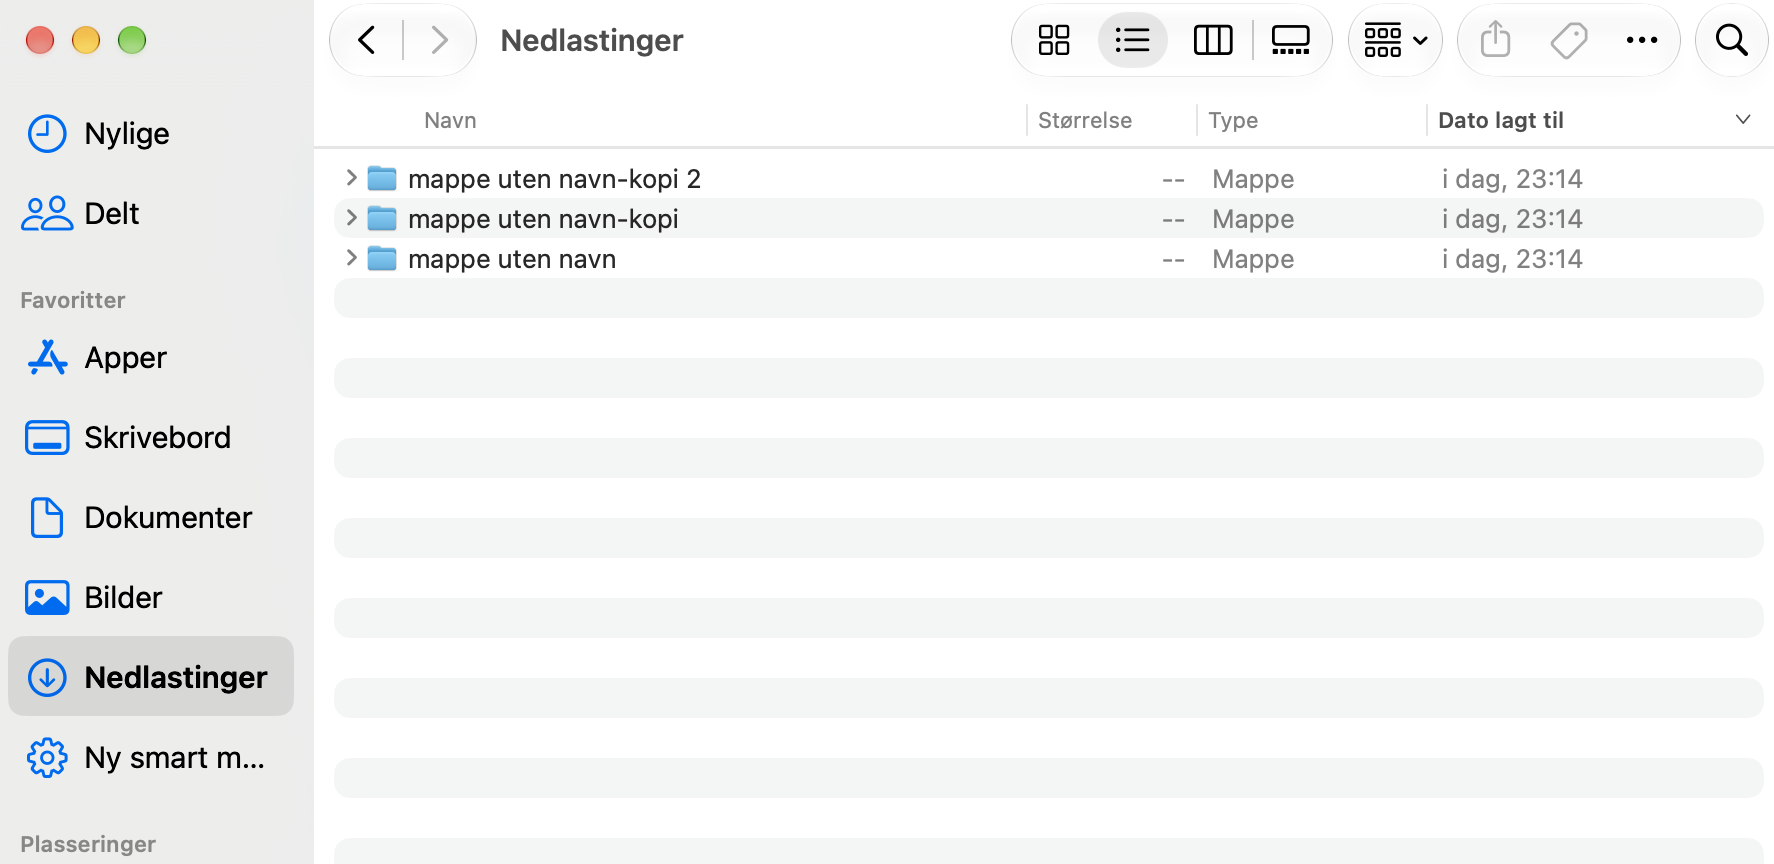Switch to list view
This screenshot has height=864, width=1774.
tap(1132, 40)
